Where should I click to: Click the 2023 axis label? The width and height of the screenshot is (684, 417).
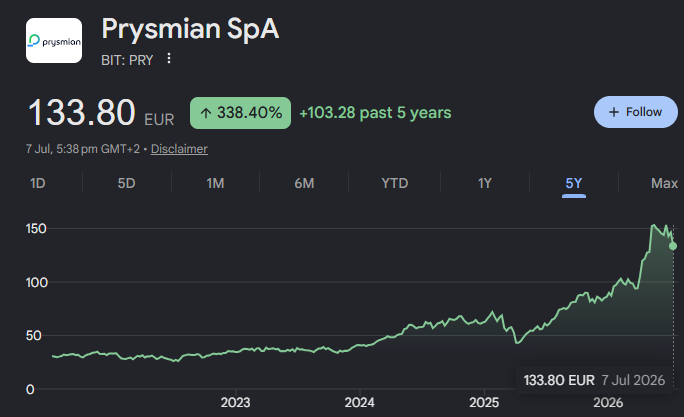click(236, 402)
